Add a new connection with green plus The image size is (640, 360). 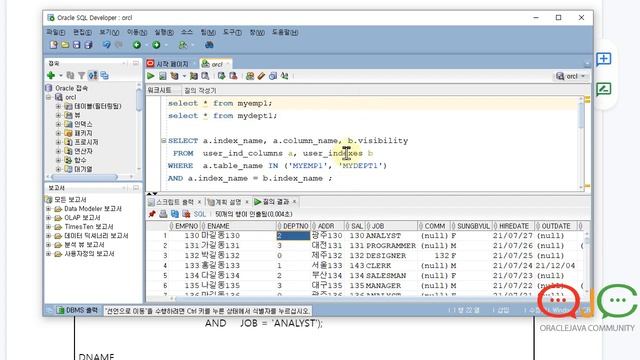click(51, 75)
